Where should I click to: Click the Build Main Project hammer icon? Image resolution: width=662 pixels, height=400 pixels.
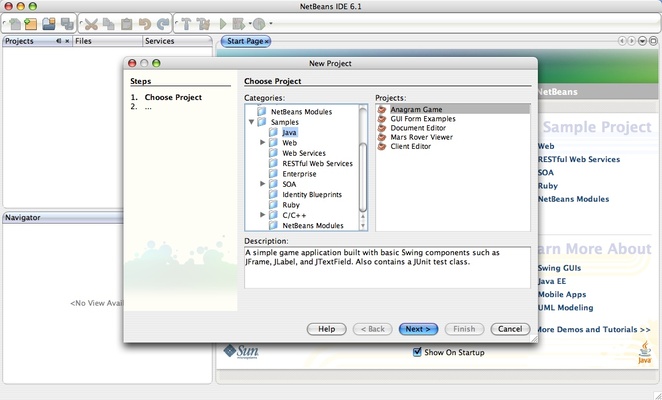click(186, 24)
